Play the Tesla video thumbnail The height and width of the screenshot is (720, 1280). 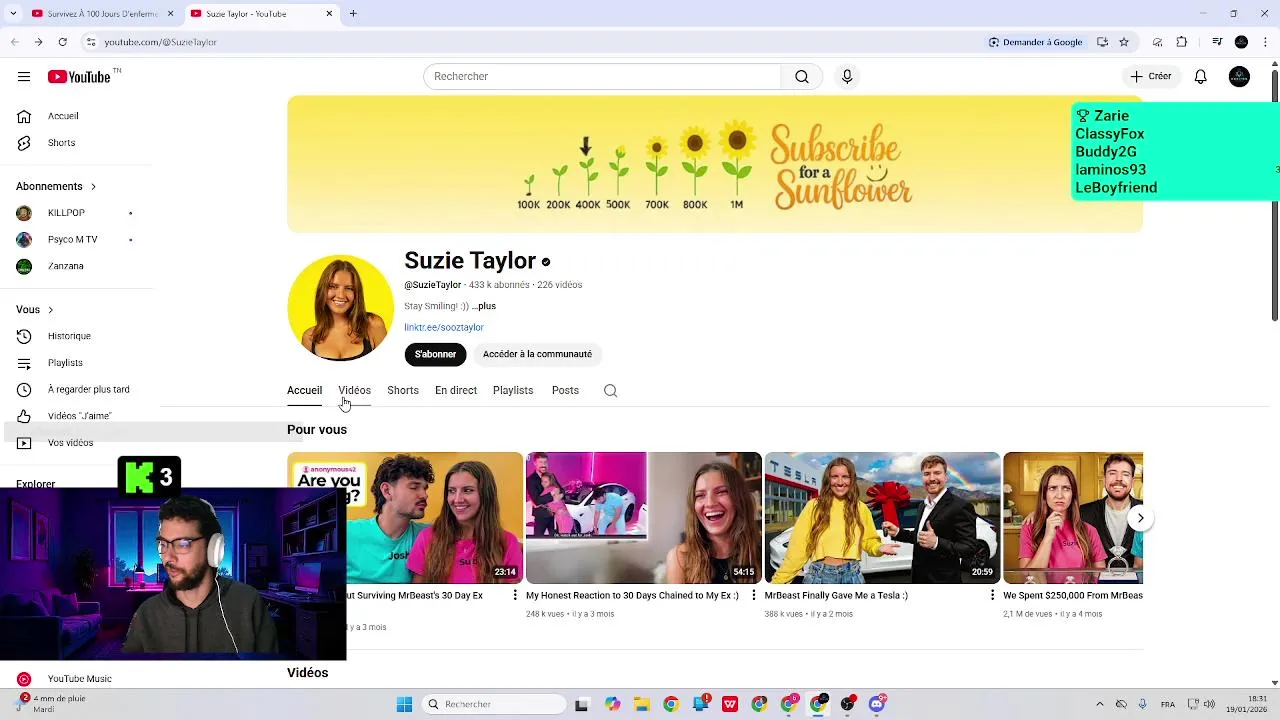(882, 518)
